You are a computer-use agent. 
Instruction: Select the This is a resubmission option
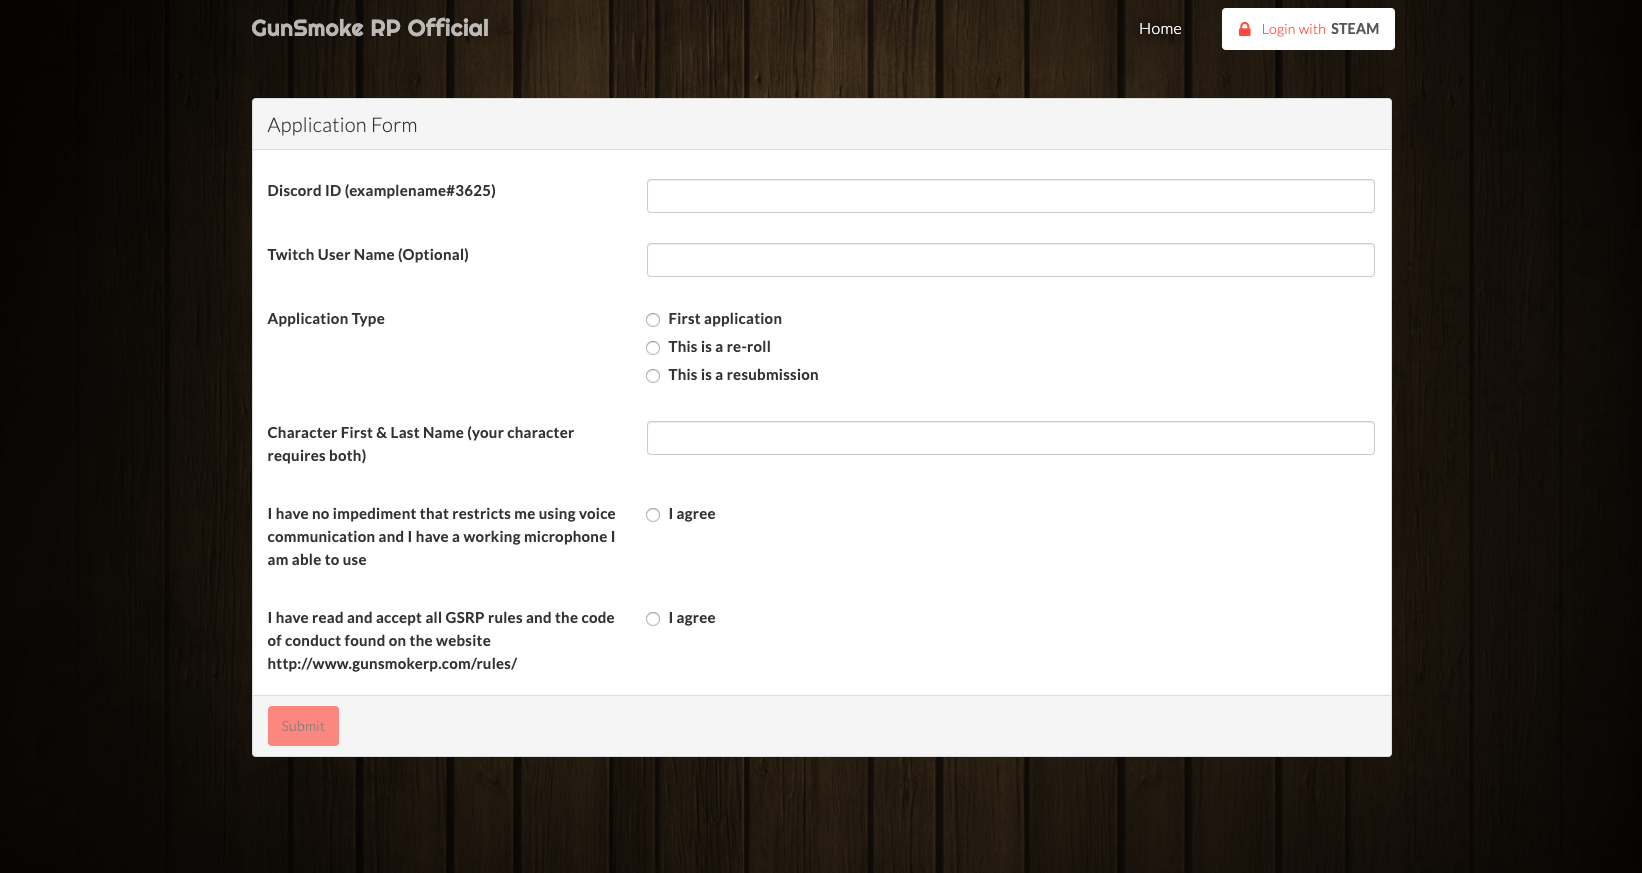click(653, 376)
